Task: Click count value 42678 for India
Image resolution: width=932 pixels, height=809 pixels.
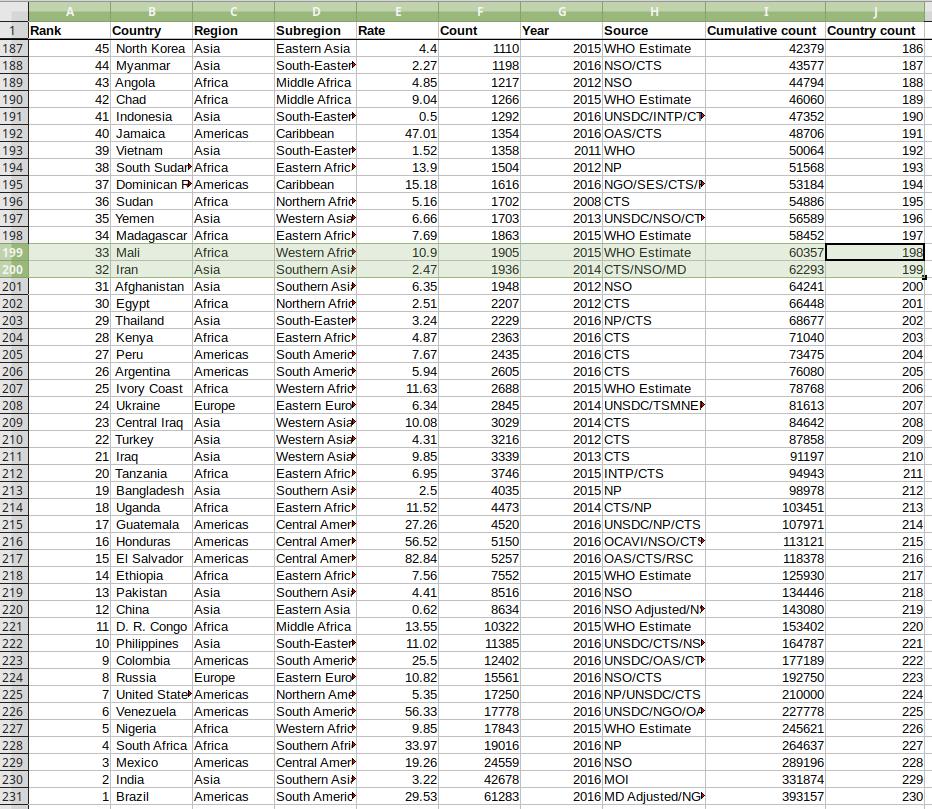Action: point(480,779)
